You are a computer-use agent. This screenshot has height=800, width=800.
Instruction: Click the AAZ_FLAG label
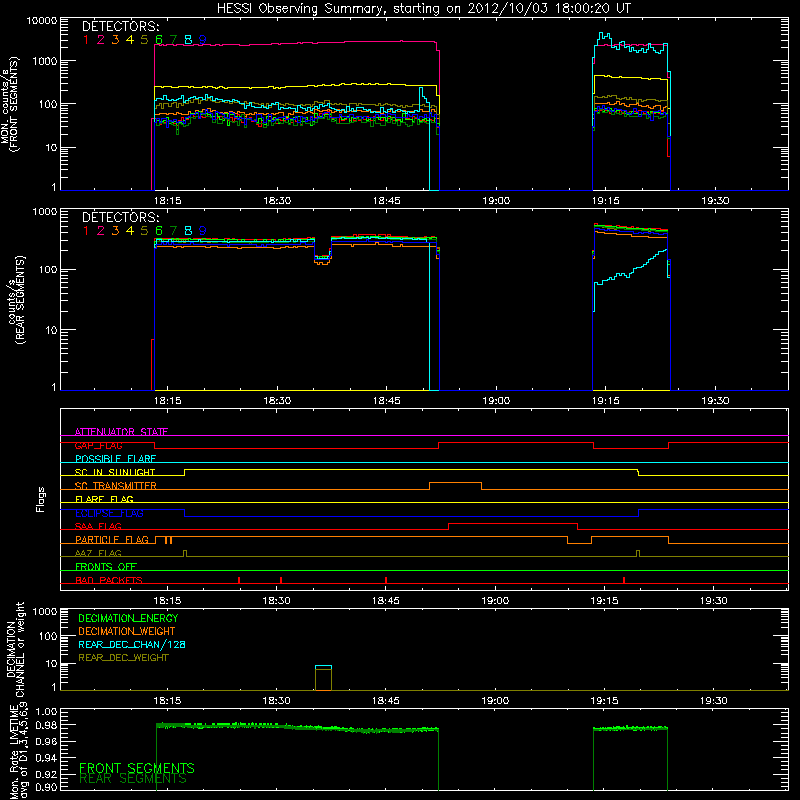[x=98, y=553]
